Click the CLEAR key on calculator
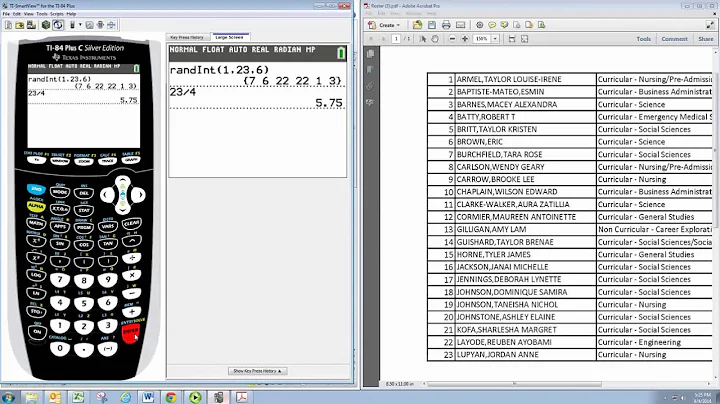720x404 pixels. point(131,224)
